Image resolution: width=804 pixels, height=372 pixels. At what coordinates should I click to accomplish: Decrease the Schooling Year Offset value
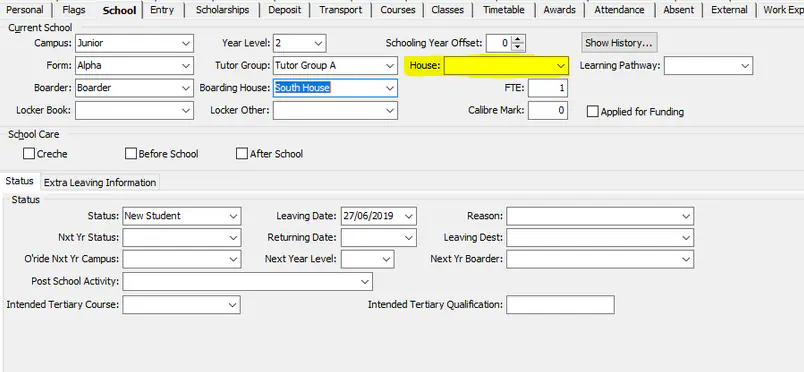(x=518, y=47)
